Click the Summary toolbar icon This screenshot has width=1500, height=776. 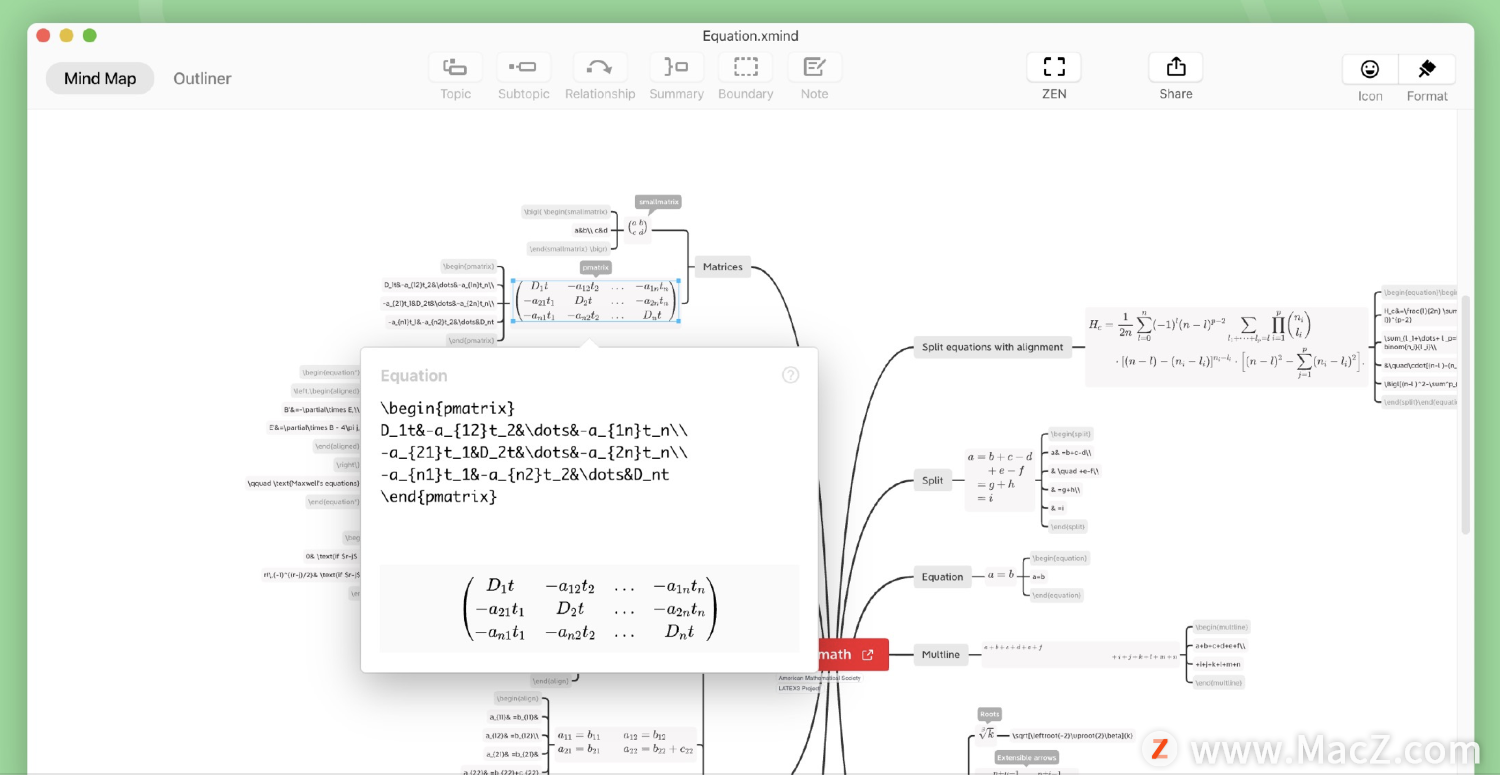coord(676,68)
